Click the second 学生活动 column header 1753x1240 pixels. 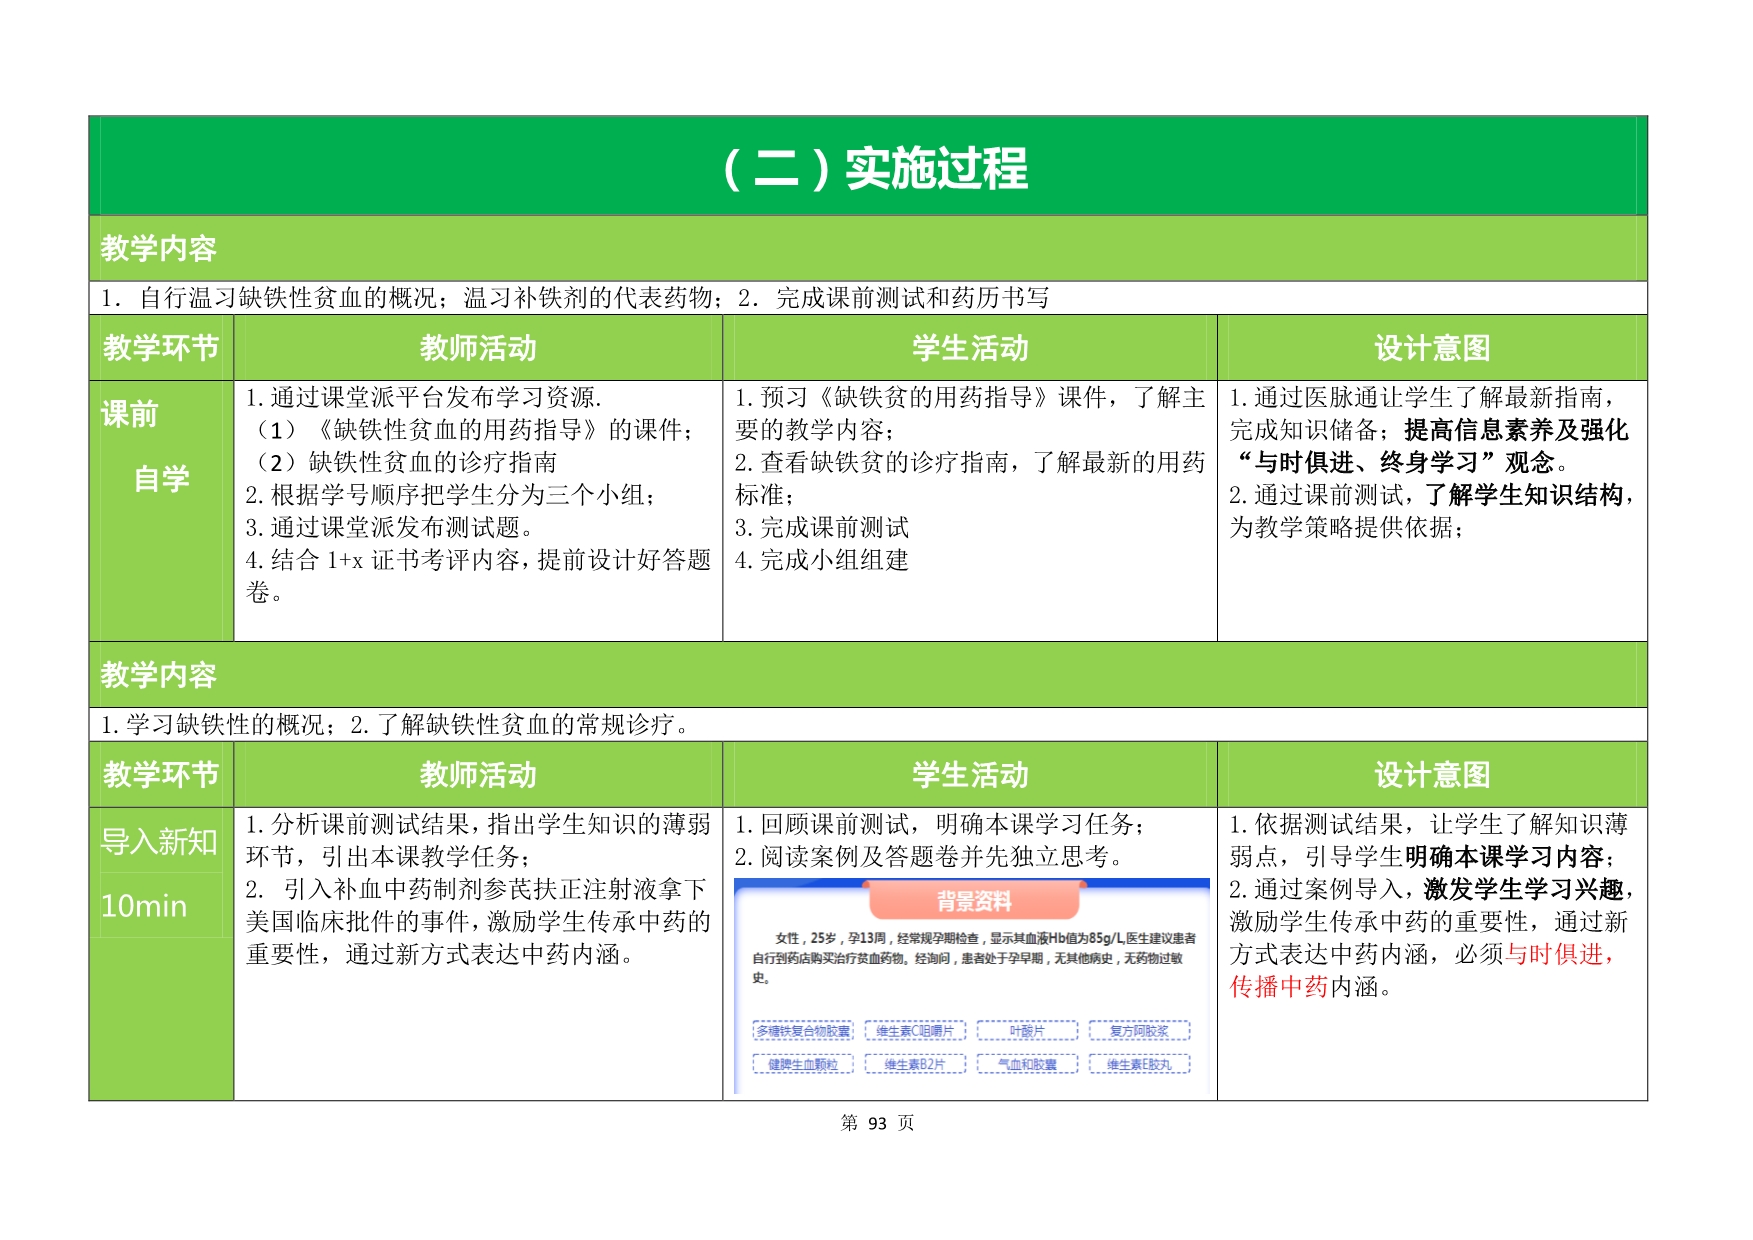969,775
